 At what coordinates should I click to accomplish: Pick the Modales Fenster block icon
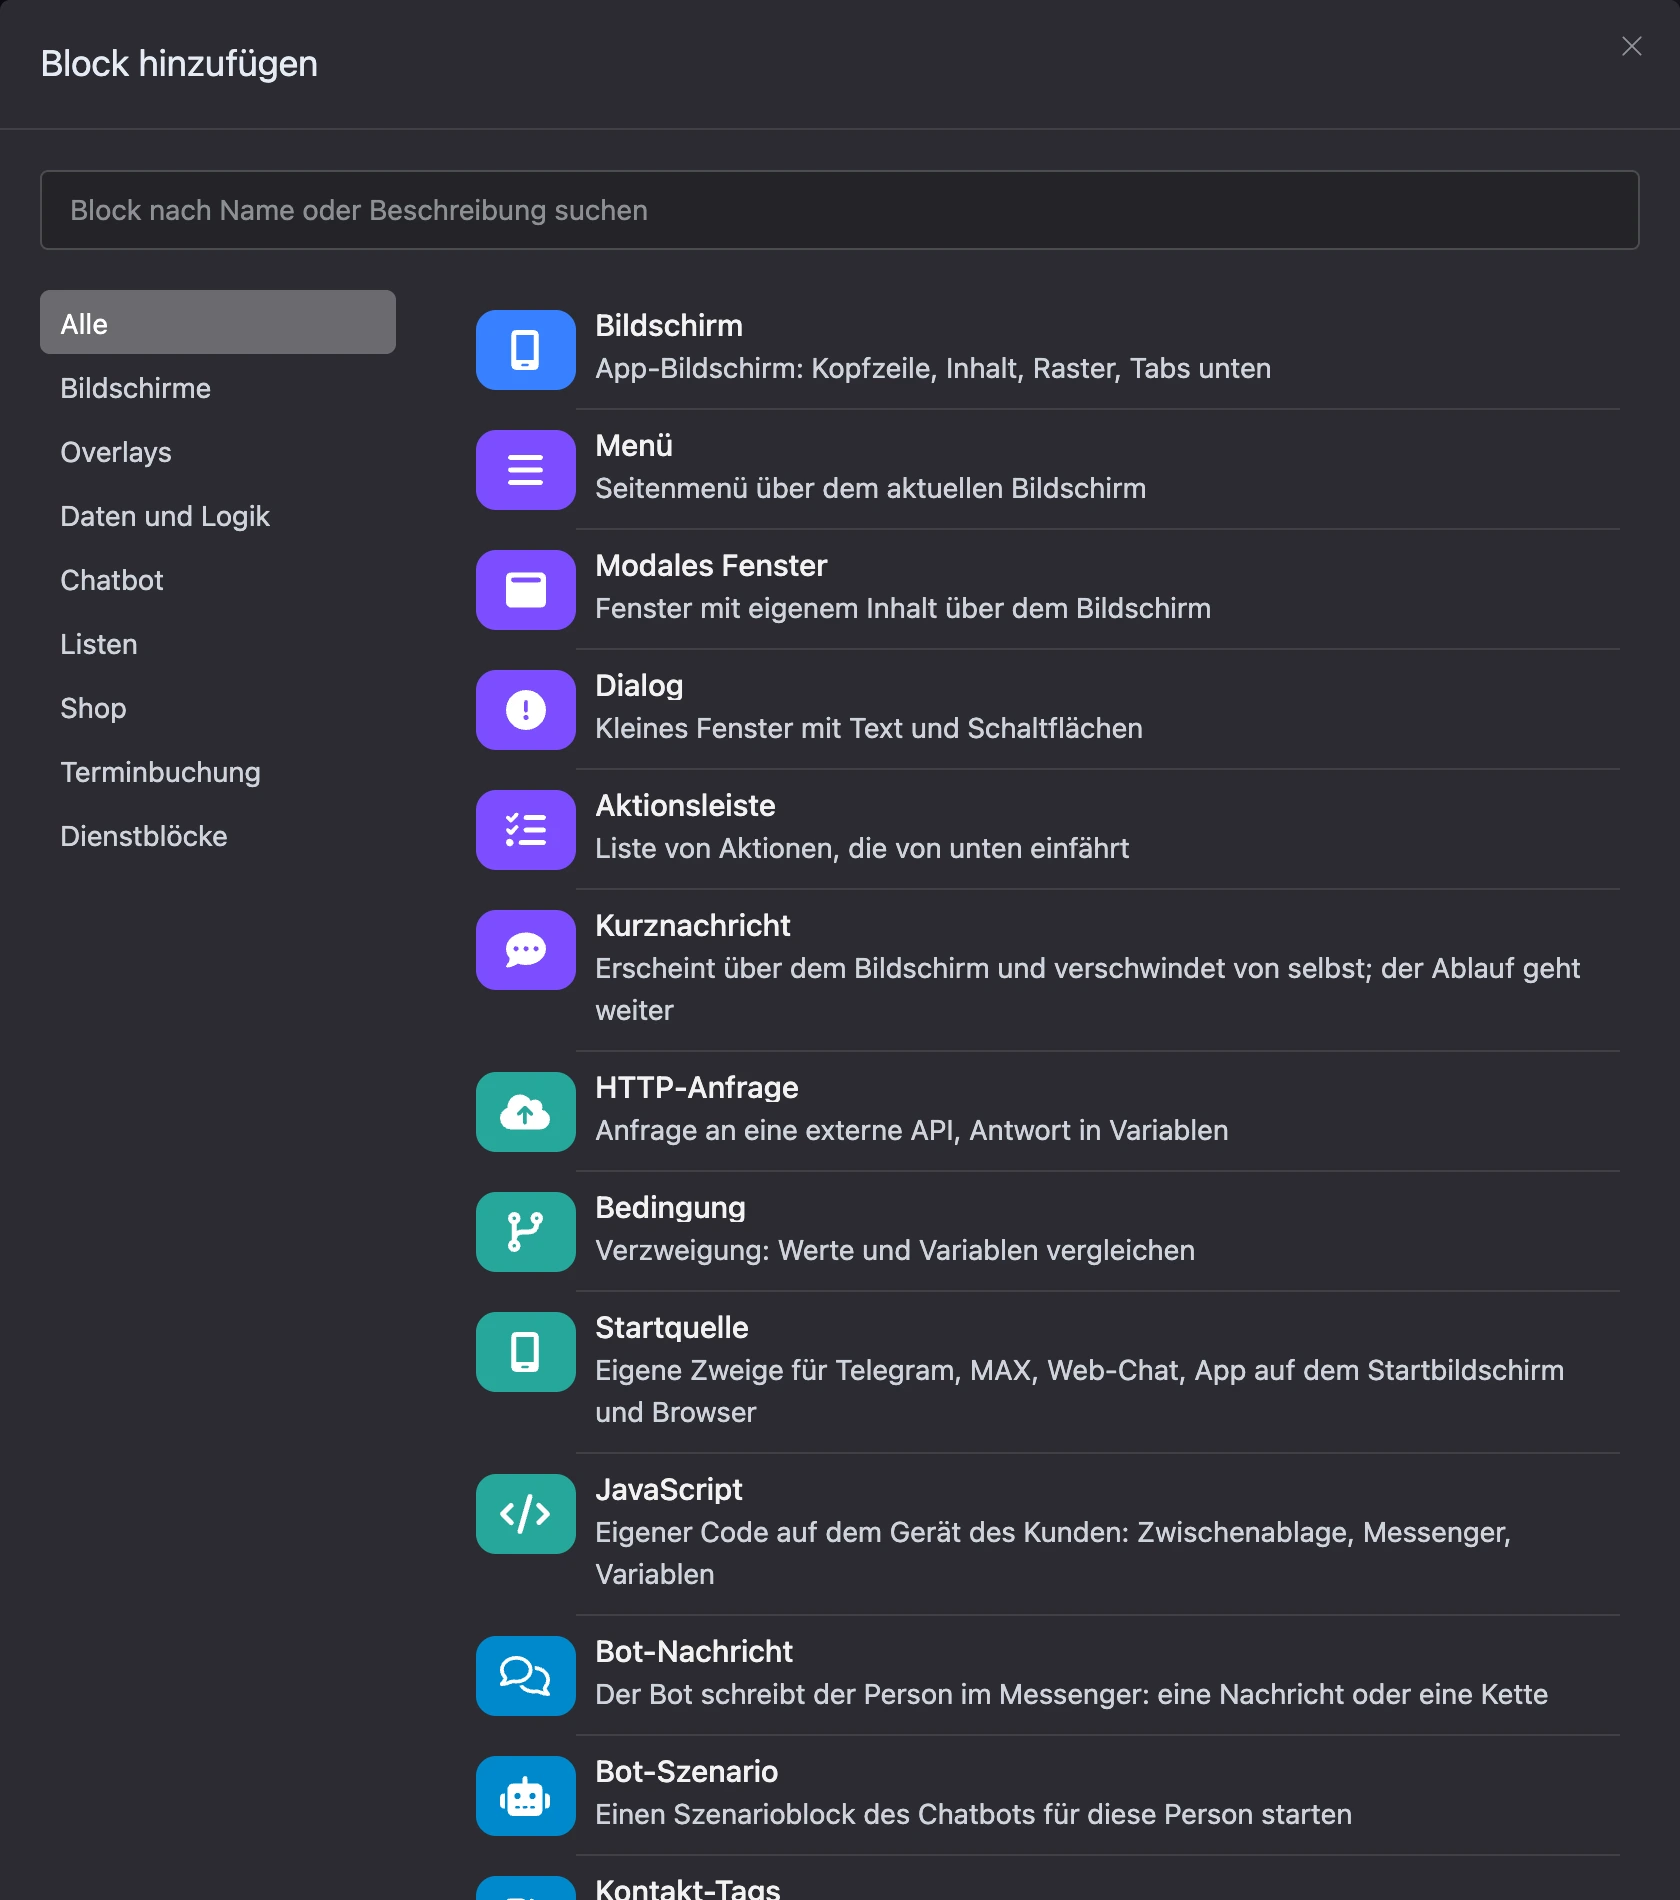[x=525, y=590]
